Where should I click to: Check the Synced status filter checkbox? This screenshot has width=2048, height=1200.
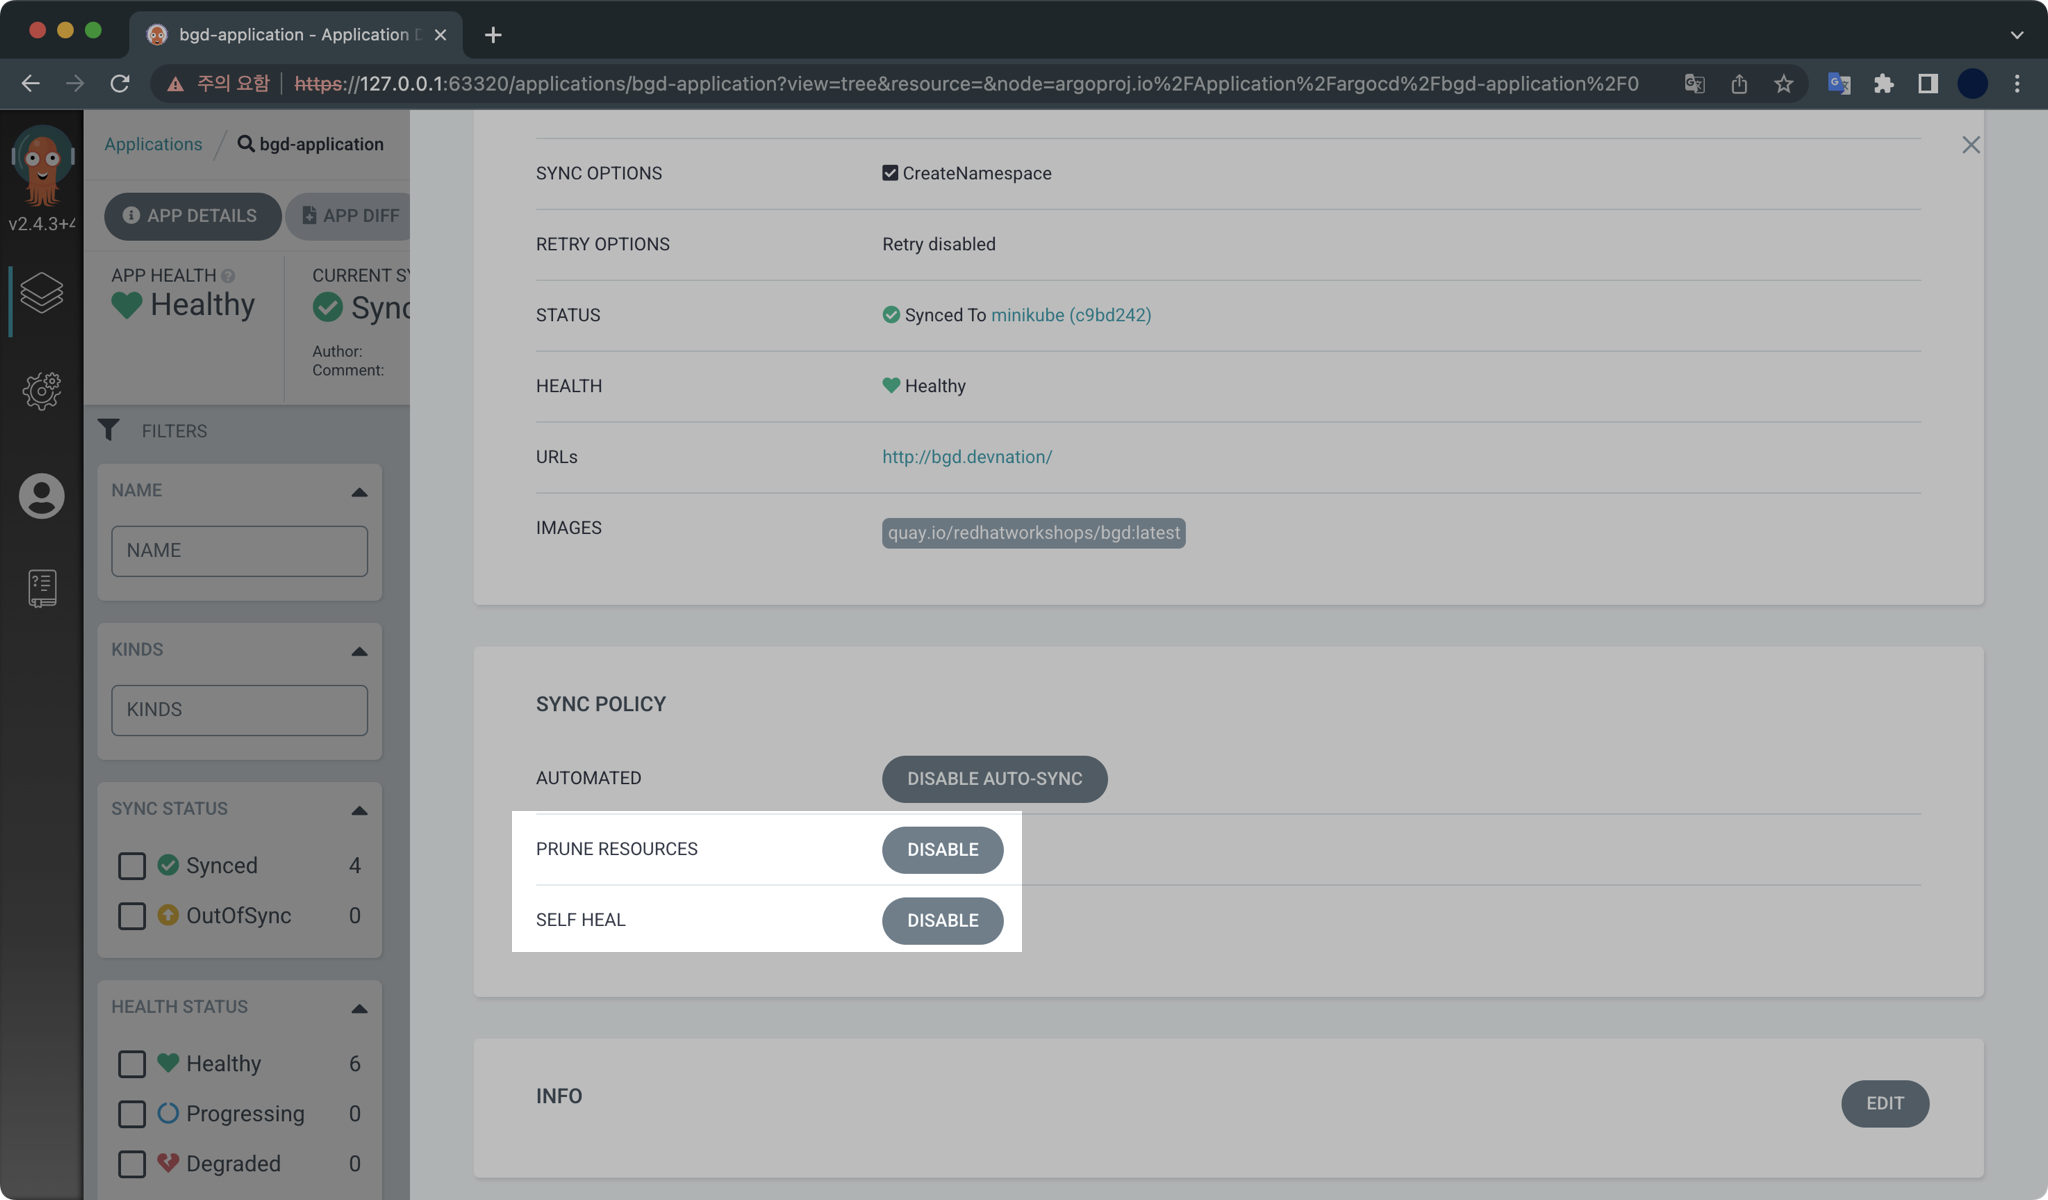132,866
